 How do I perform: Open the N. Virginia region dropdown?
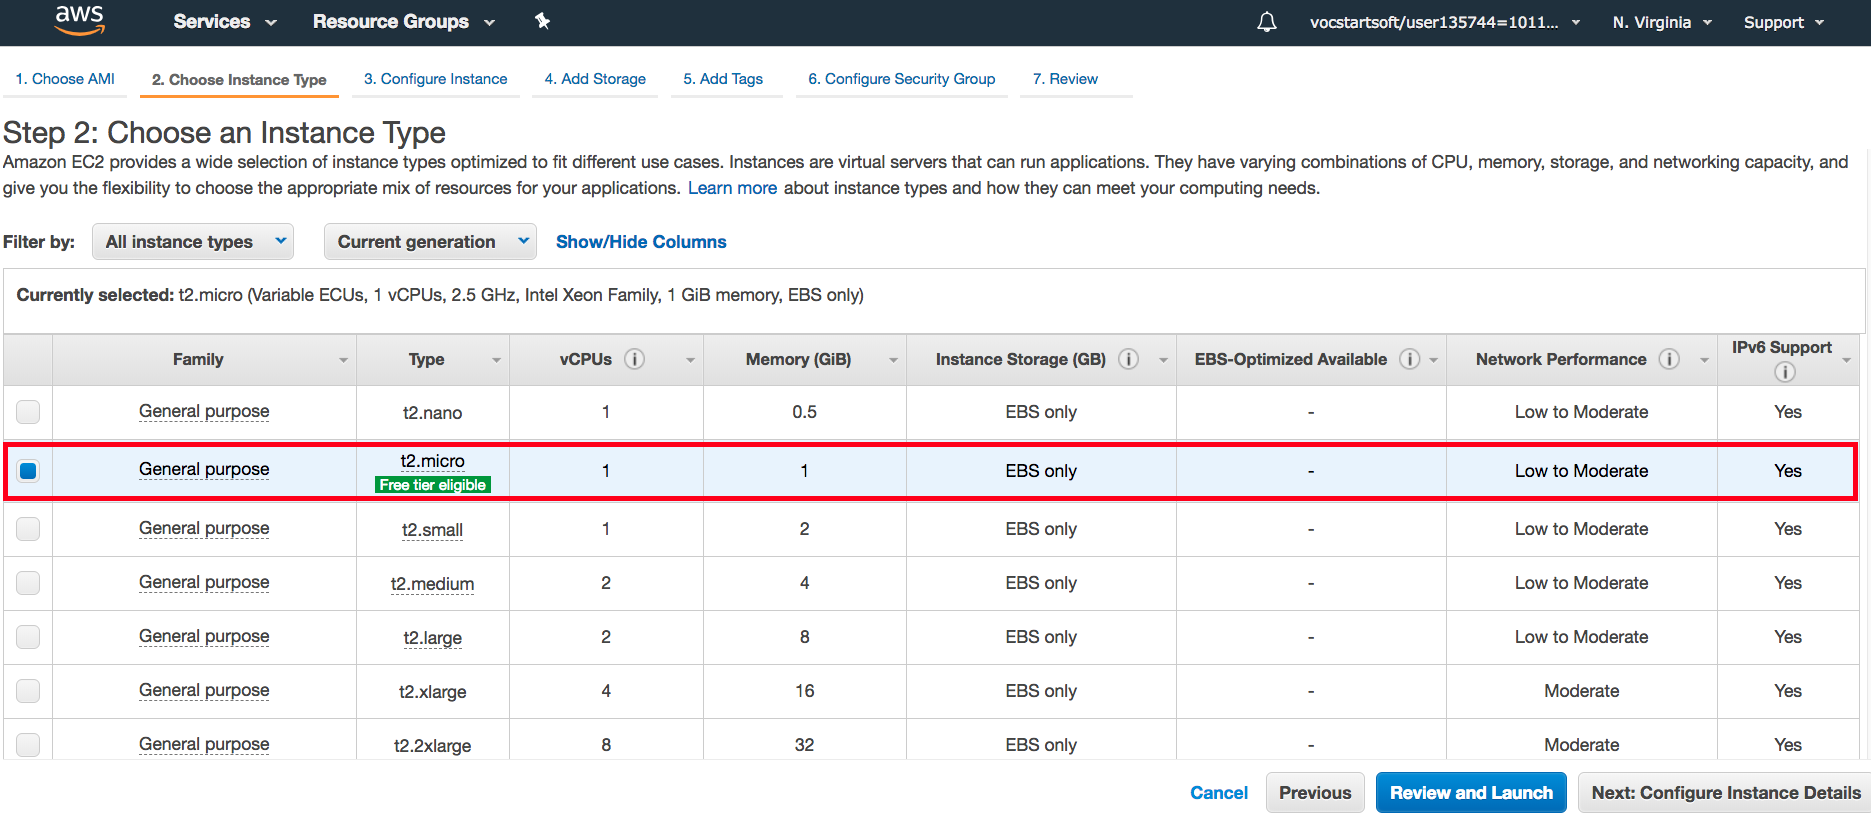point(1662,22)
